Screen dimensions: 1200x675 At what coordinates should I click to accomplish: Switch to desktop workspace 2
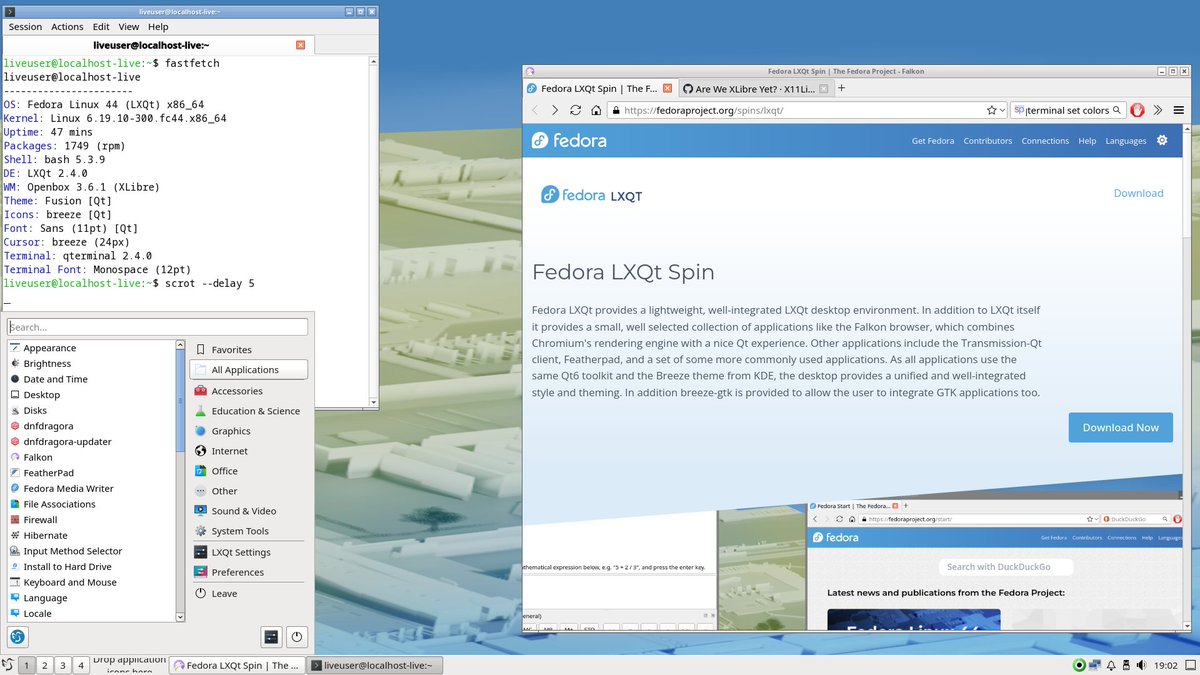click(x=45, y=665)
